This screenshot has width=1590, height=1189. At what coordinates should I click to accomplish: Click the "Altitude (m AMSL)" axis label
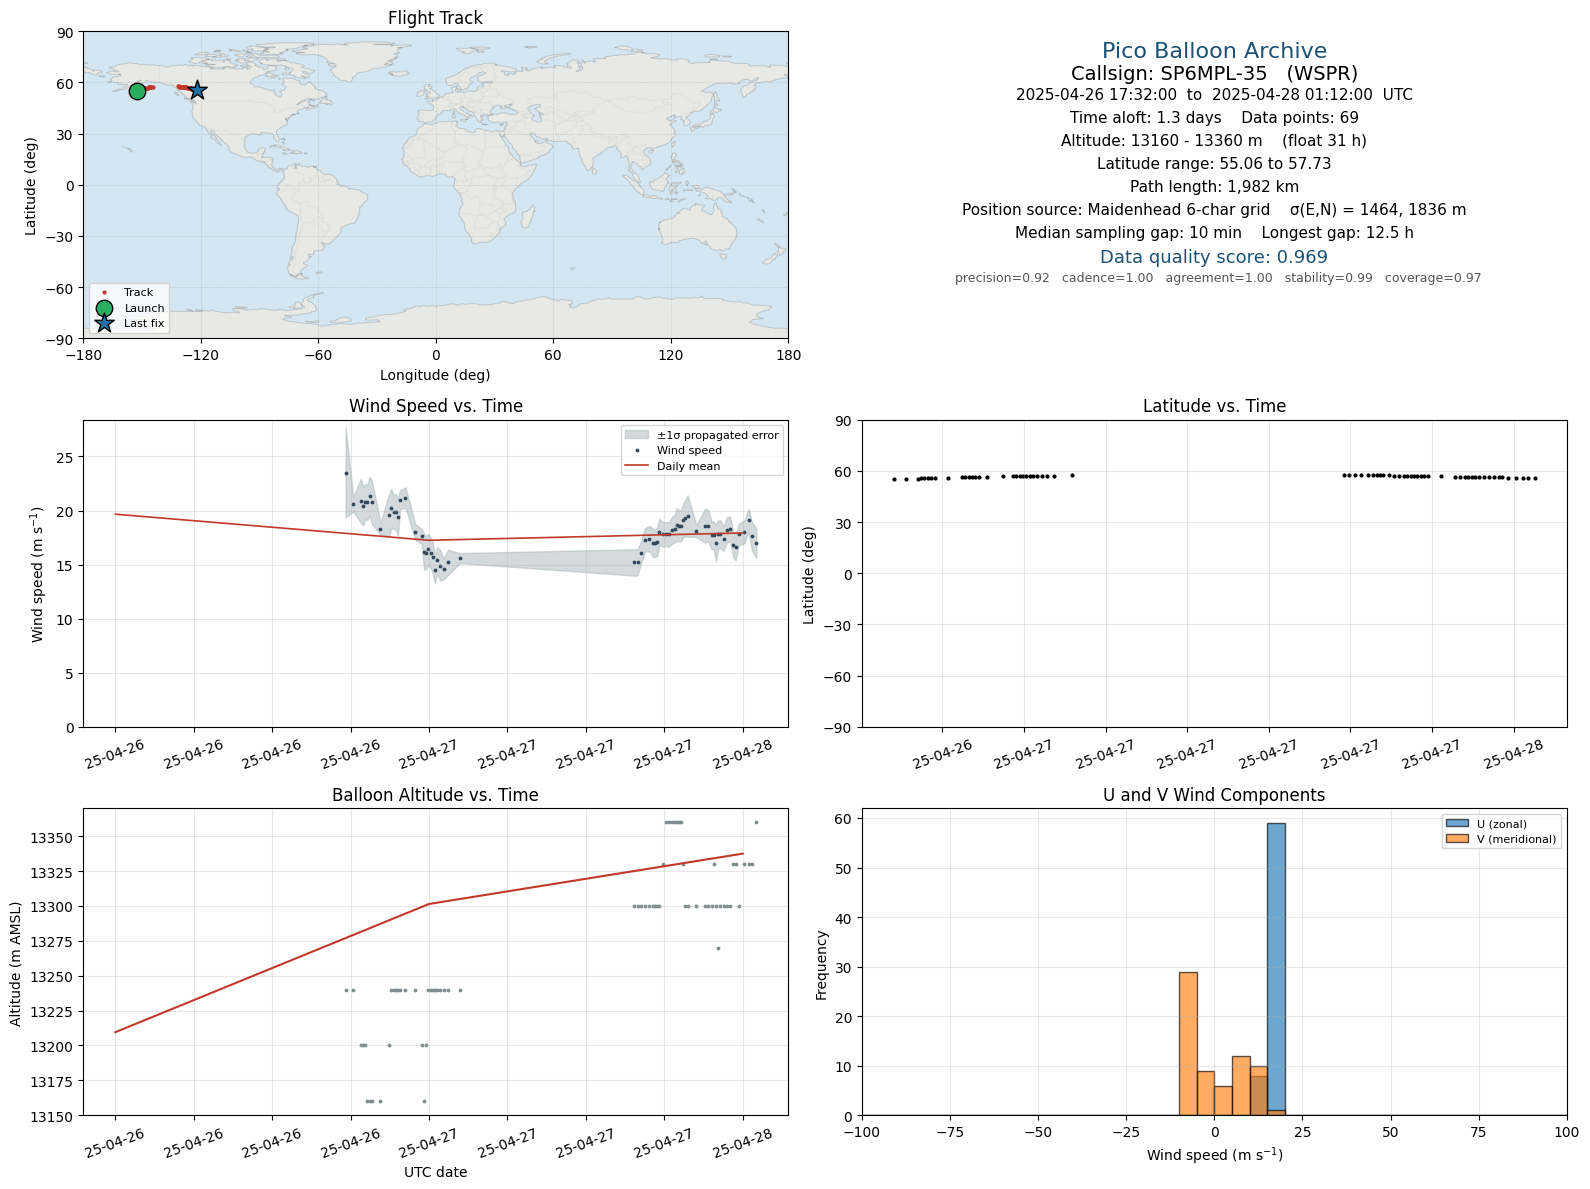coord(16,962)
